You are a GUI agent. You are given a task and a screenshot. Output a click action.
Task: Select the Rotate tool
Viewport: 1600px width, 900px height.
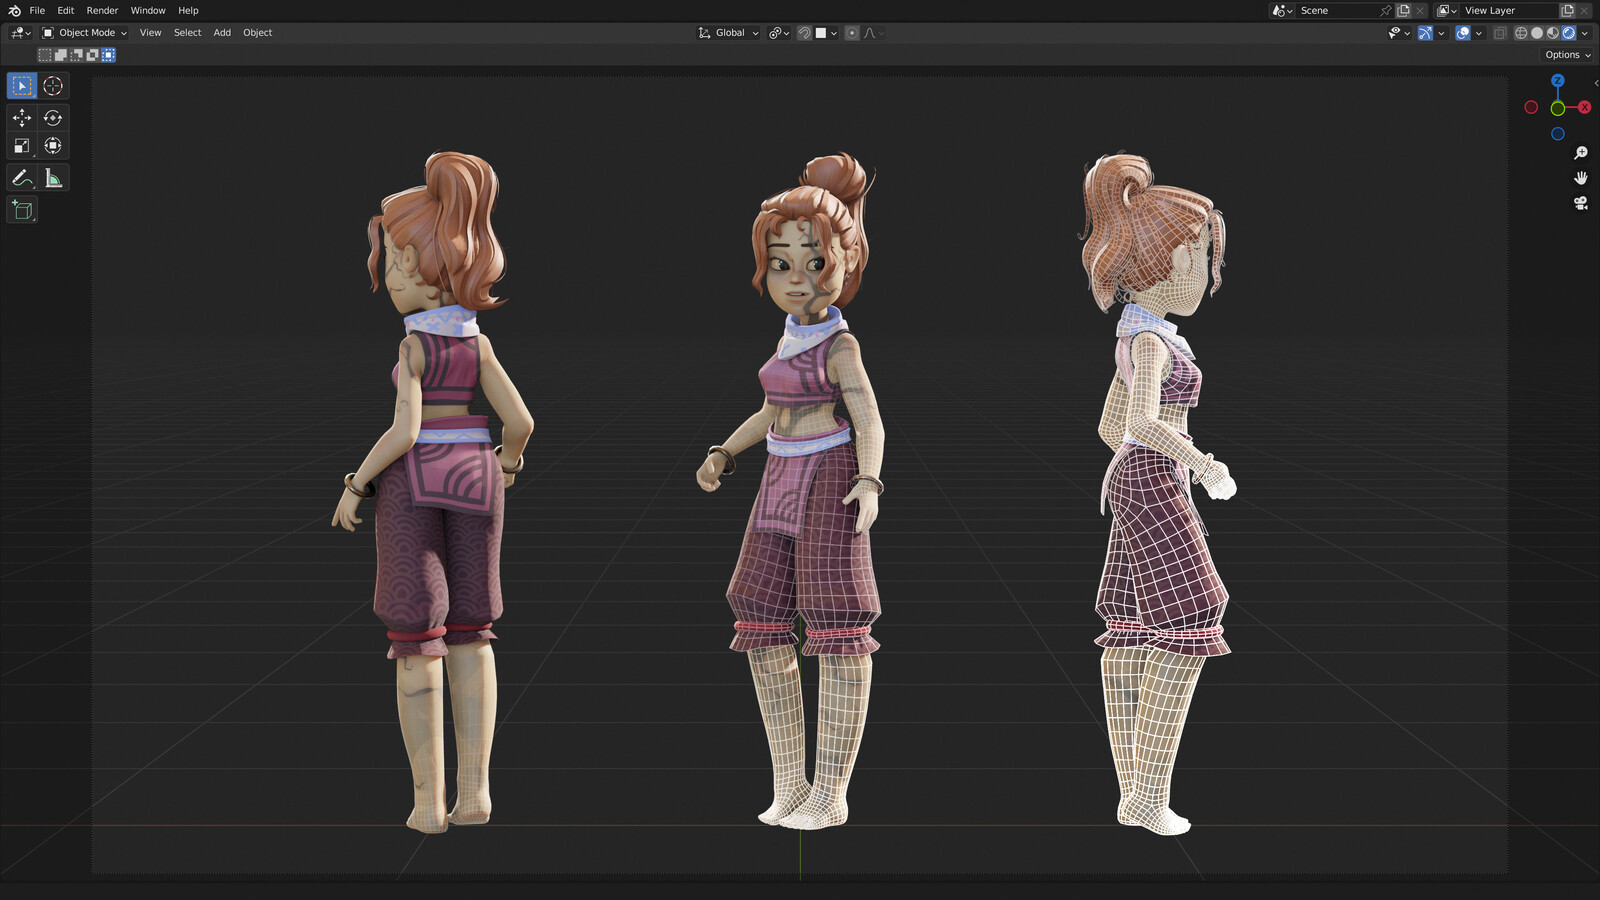coord(53,118)
